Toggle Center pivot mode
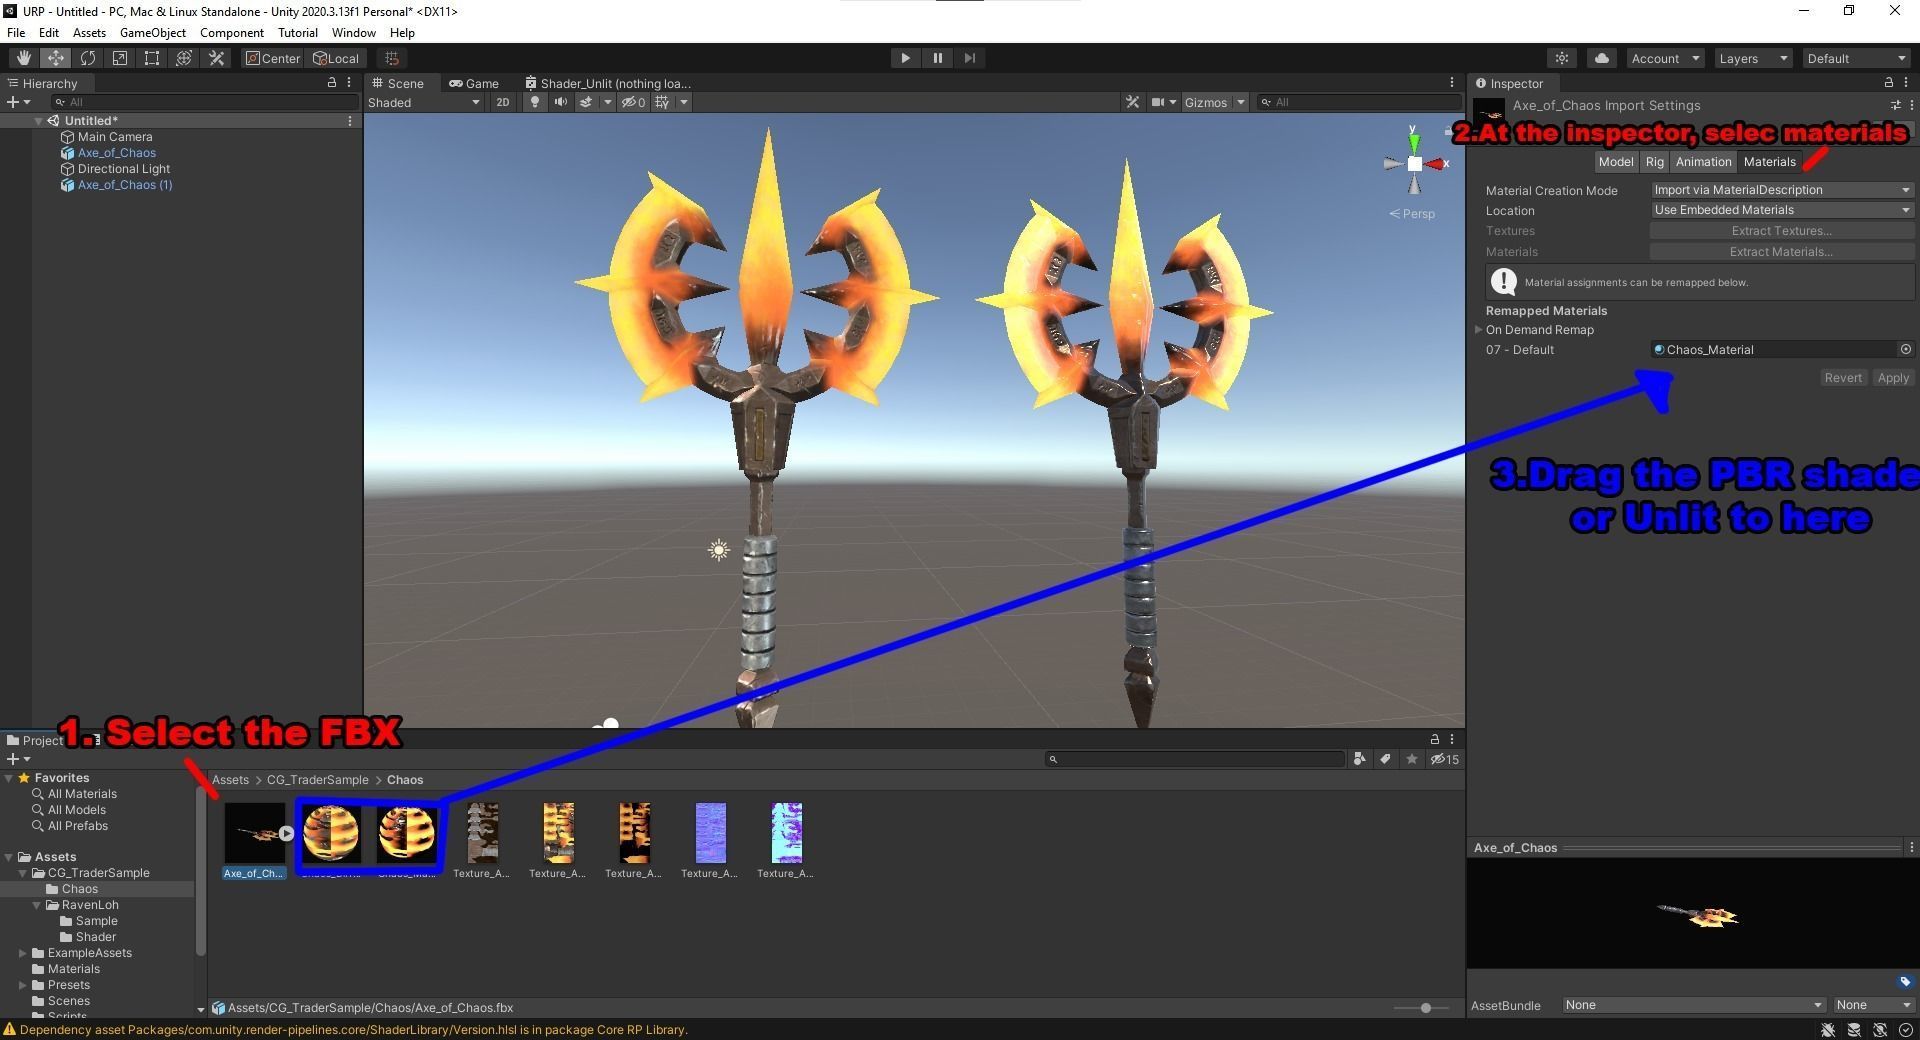Viewport: 1920px width, 1040px height. pyautogui.click(x=272, y=58)
